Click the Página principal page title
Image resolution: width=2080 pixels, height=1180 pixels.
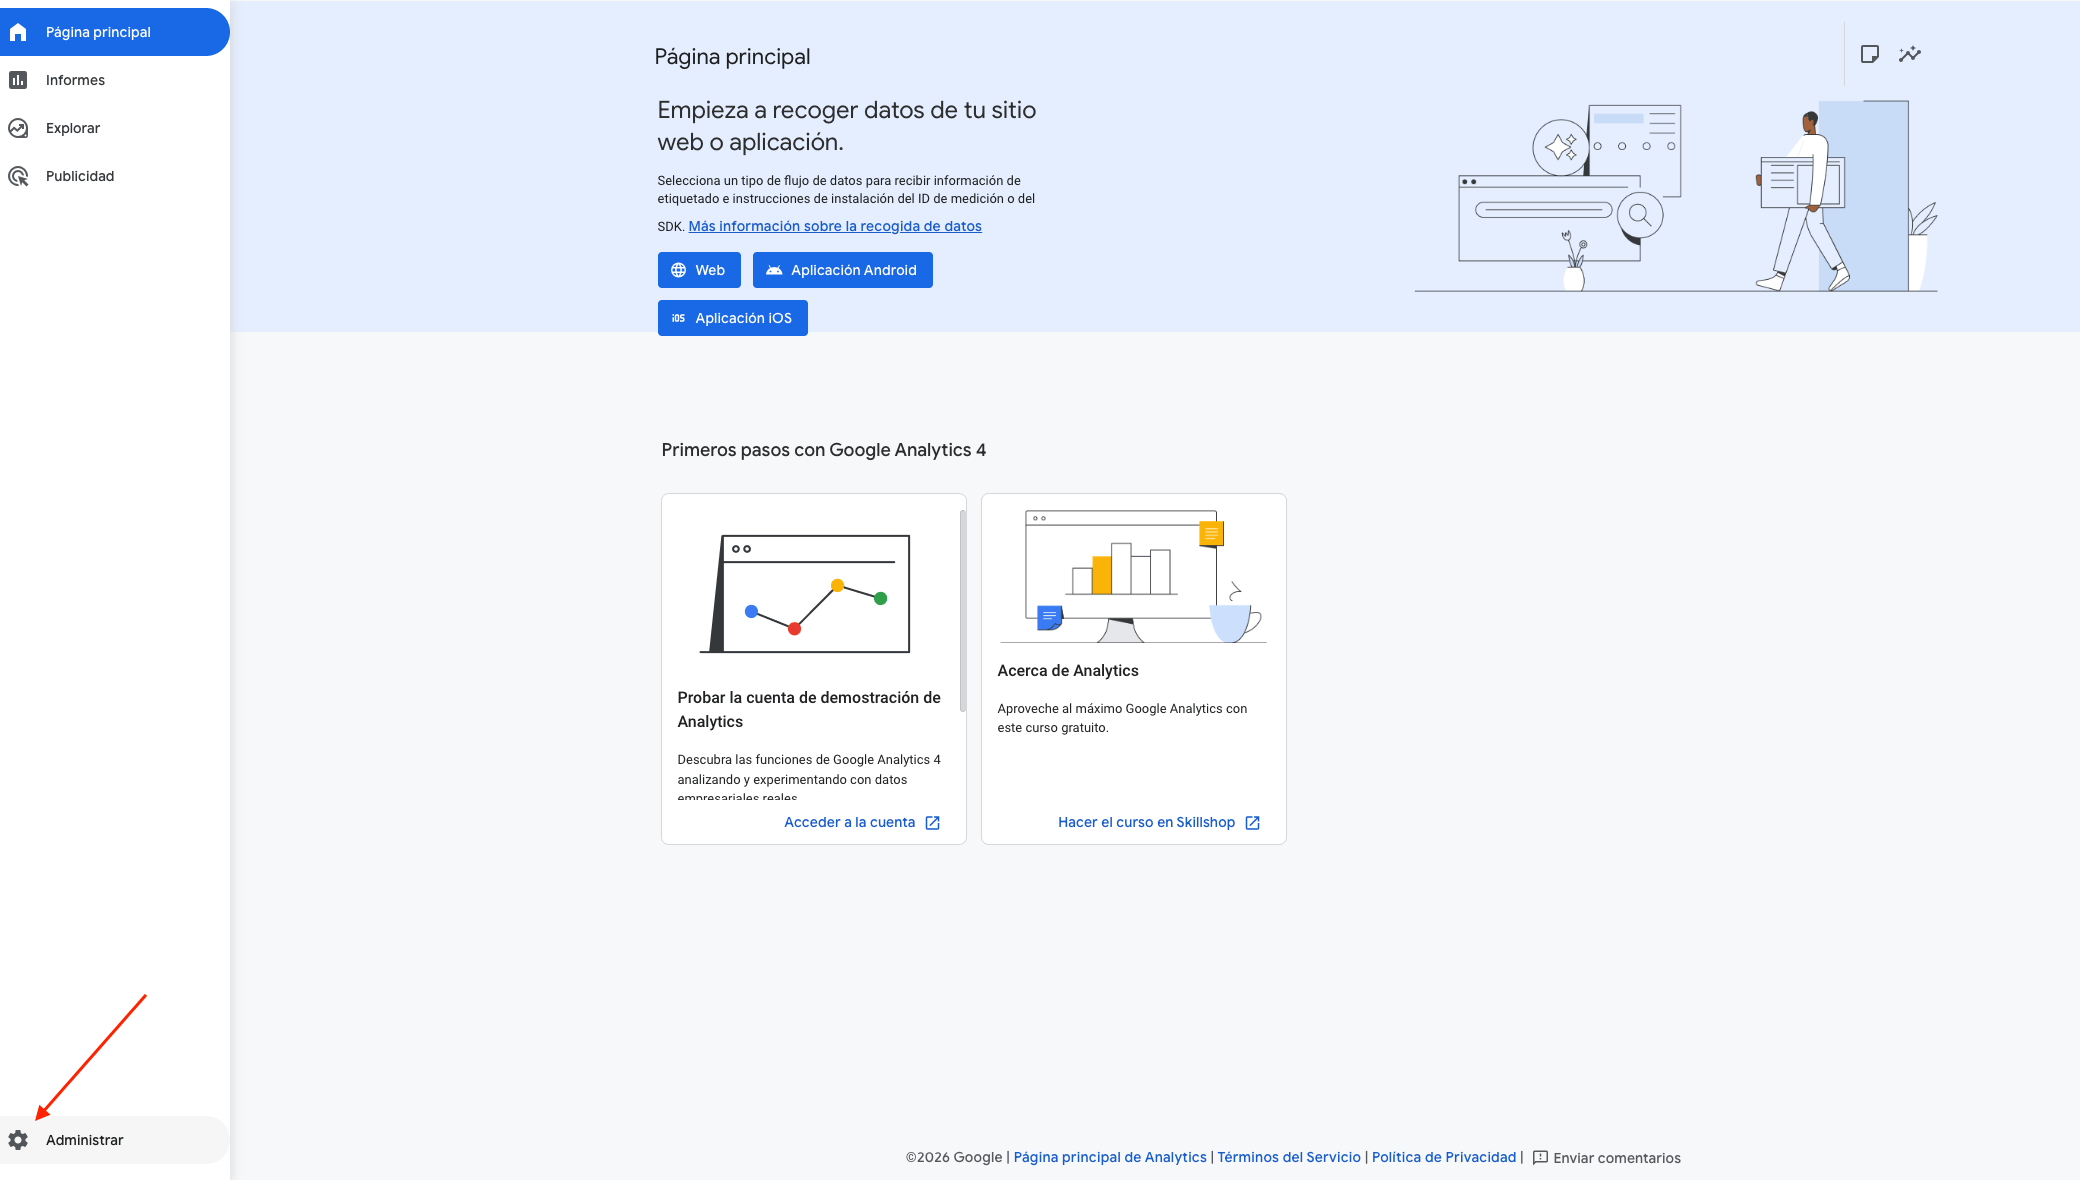tap(733, 57)
